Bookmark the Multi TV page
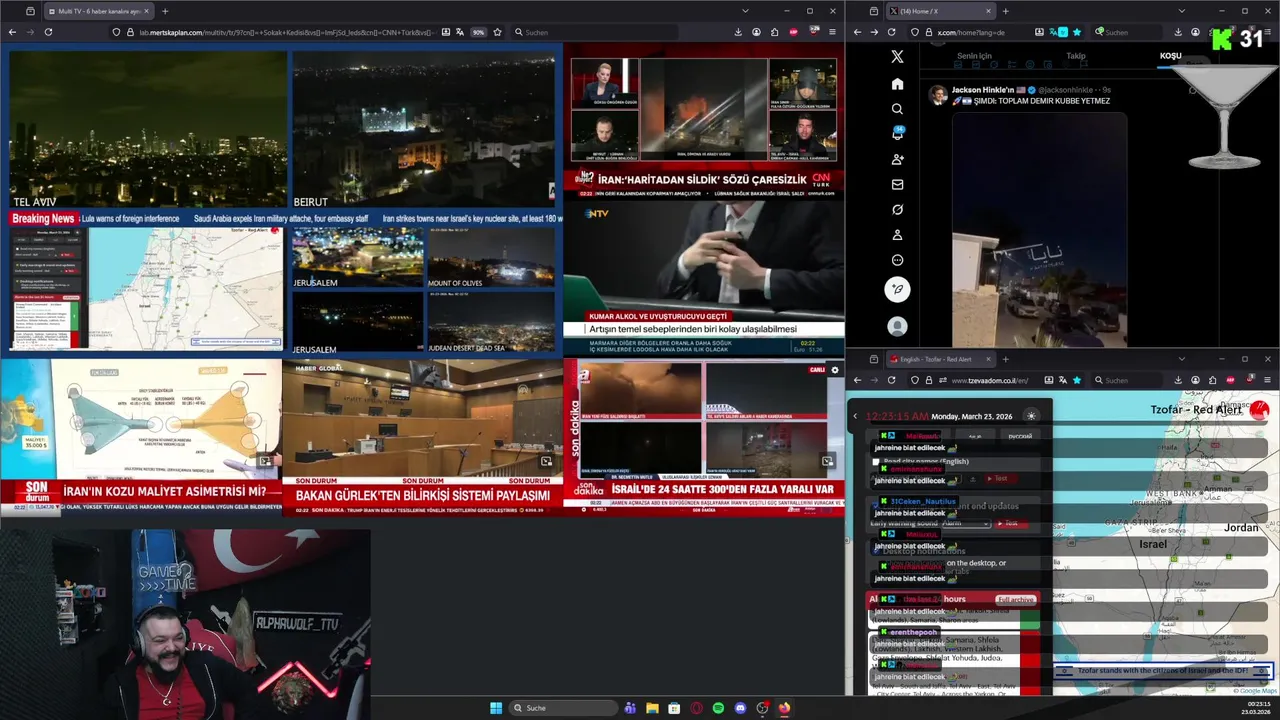This screenshot has width=1280, height=720. 497,32
